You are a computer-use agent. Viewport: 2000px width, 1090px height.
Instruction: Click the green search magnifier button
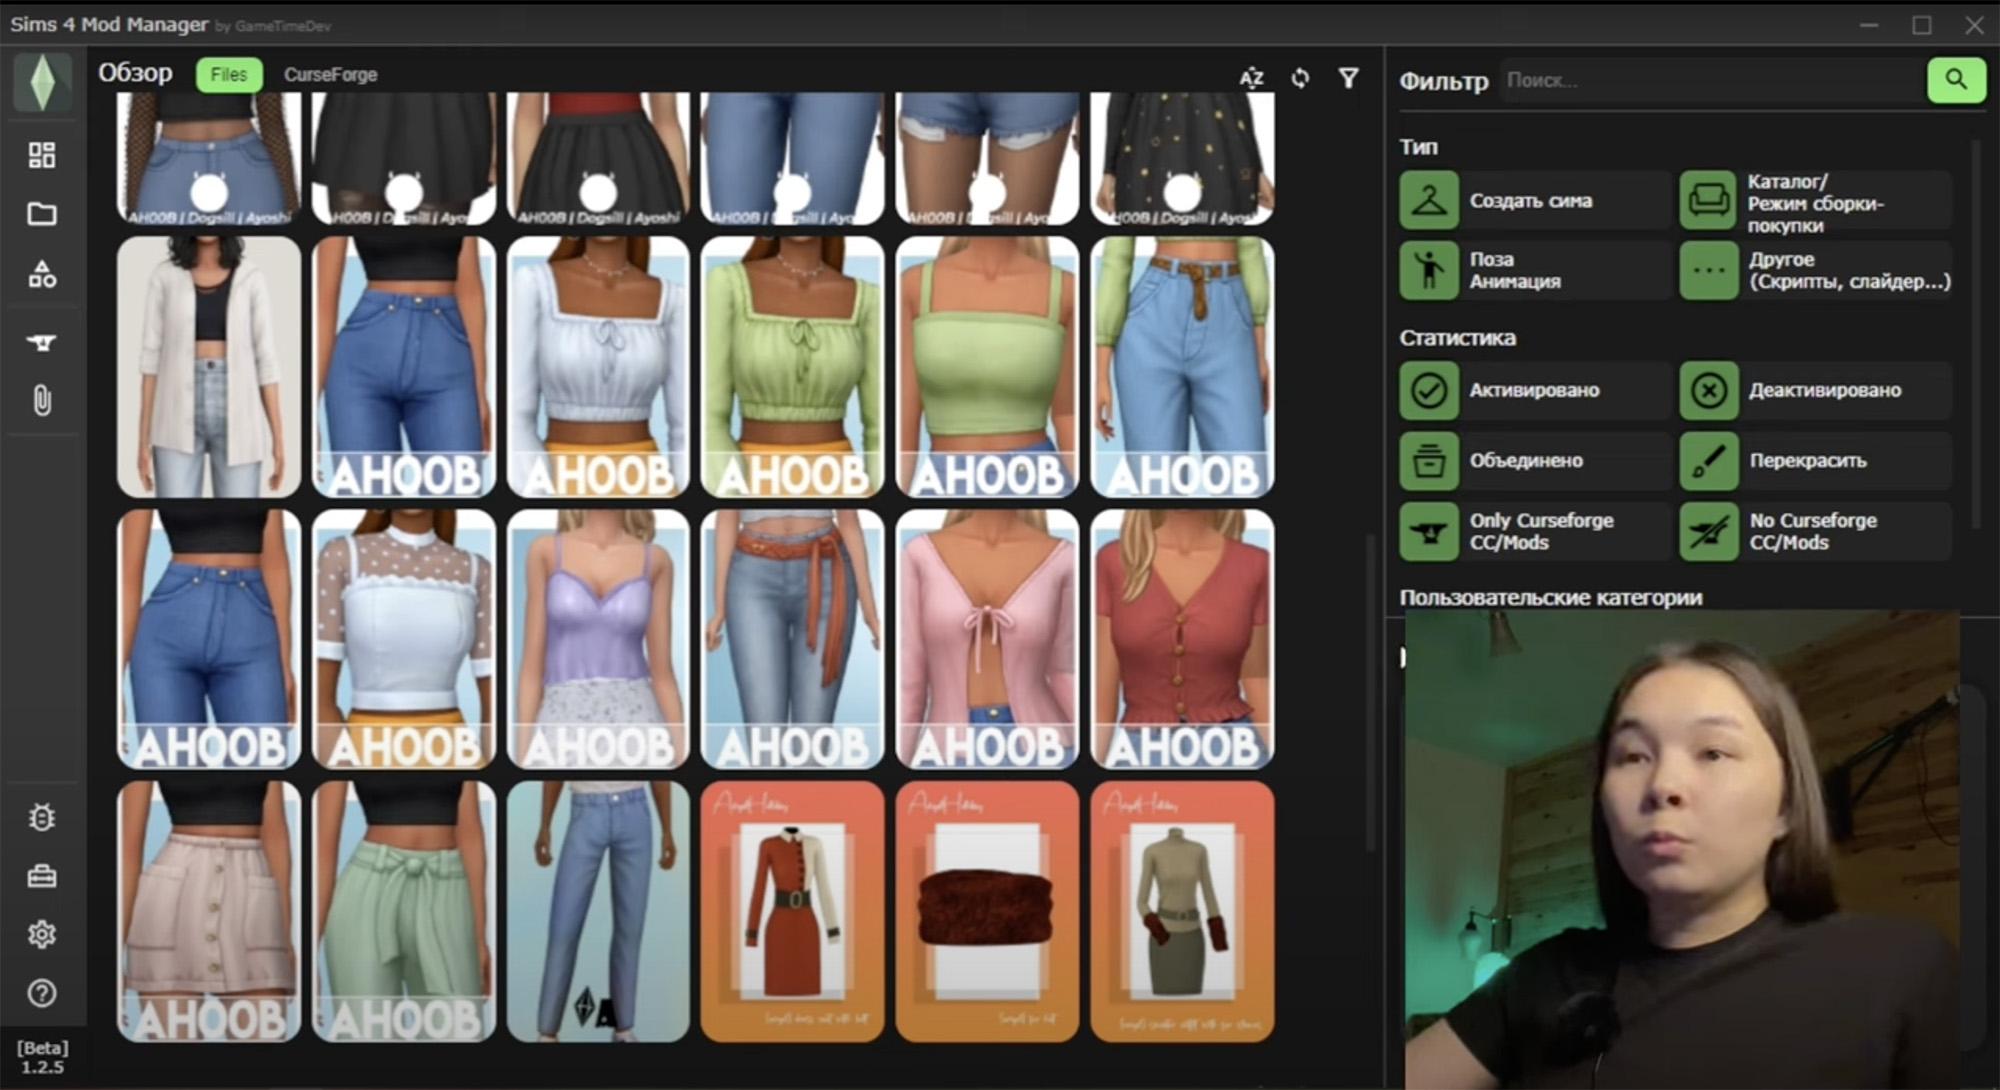1956,79
